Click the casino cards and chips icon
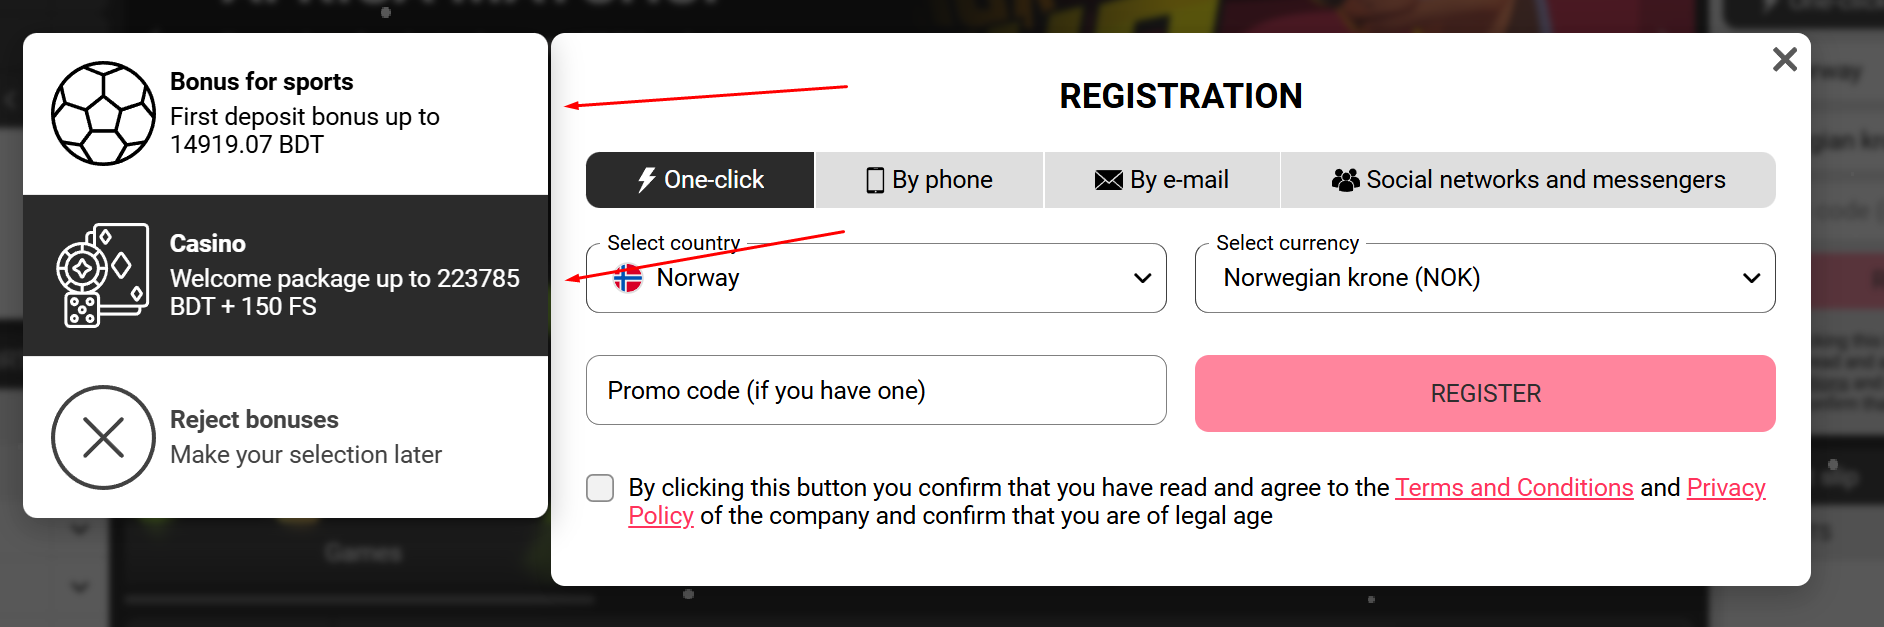Image resolution: width=1884 pixels, height=627 pixels. click(102, 275)
